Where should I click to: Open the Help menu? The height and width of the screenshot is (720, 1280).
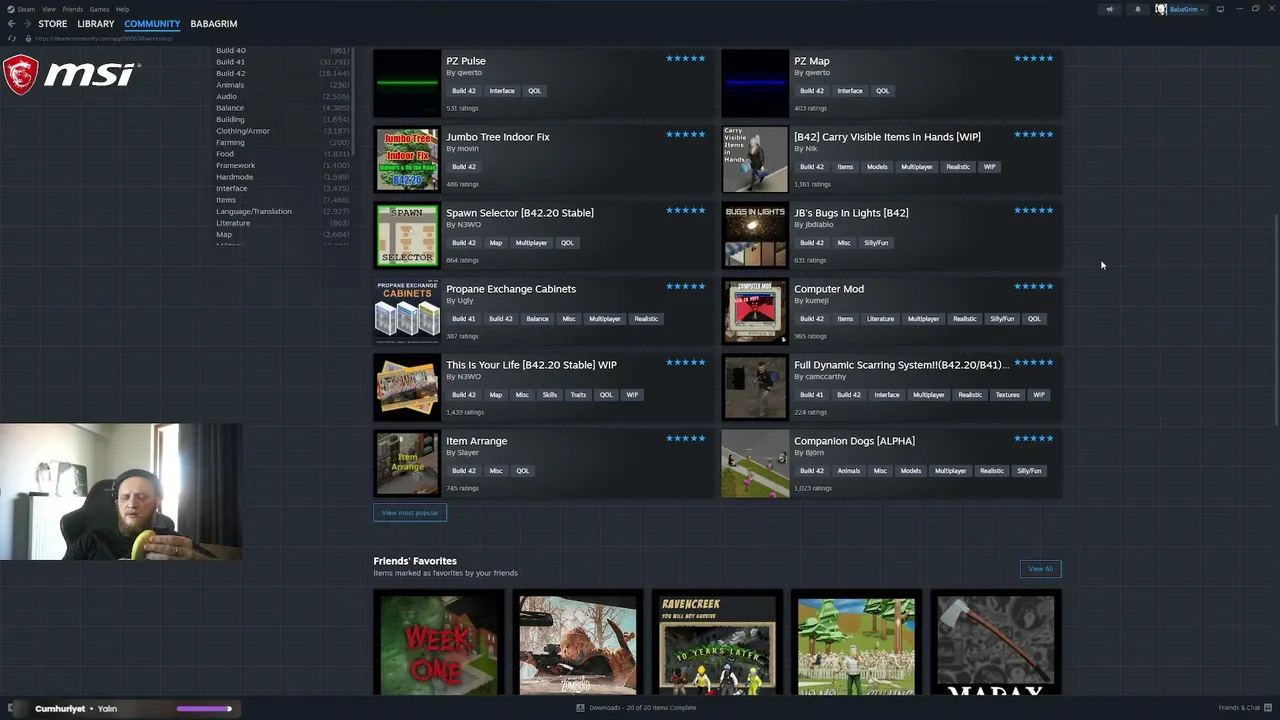click(122, 9)
